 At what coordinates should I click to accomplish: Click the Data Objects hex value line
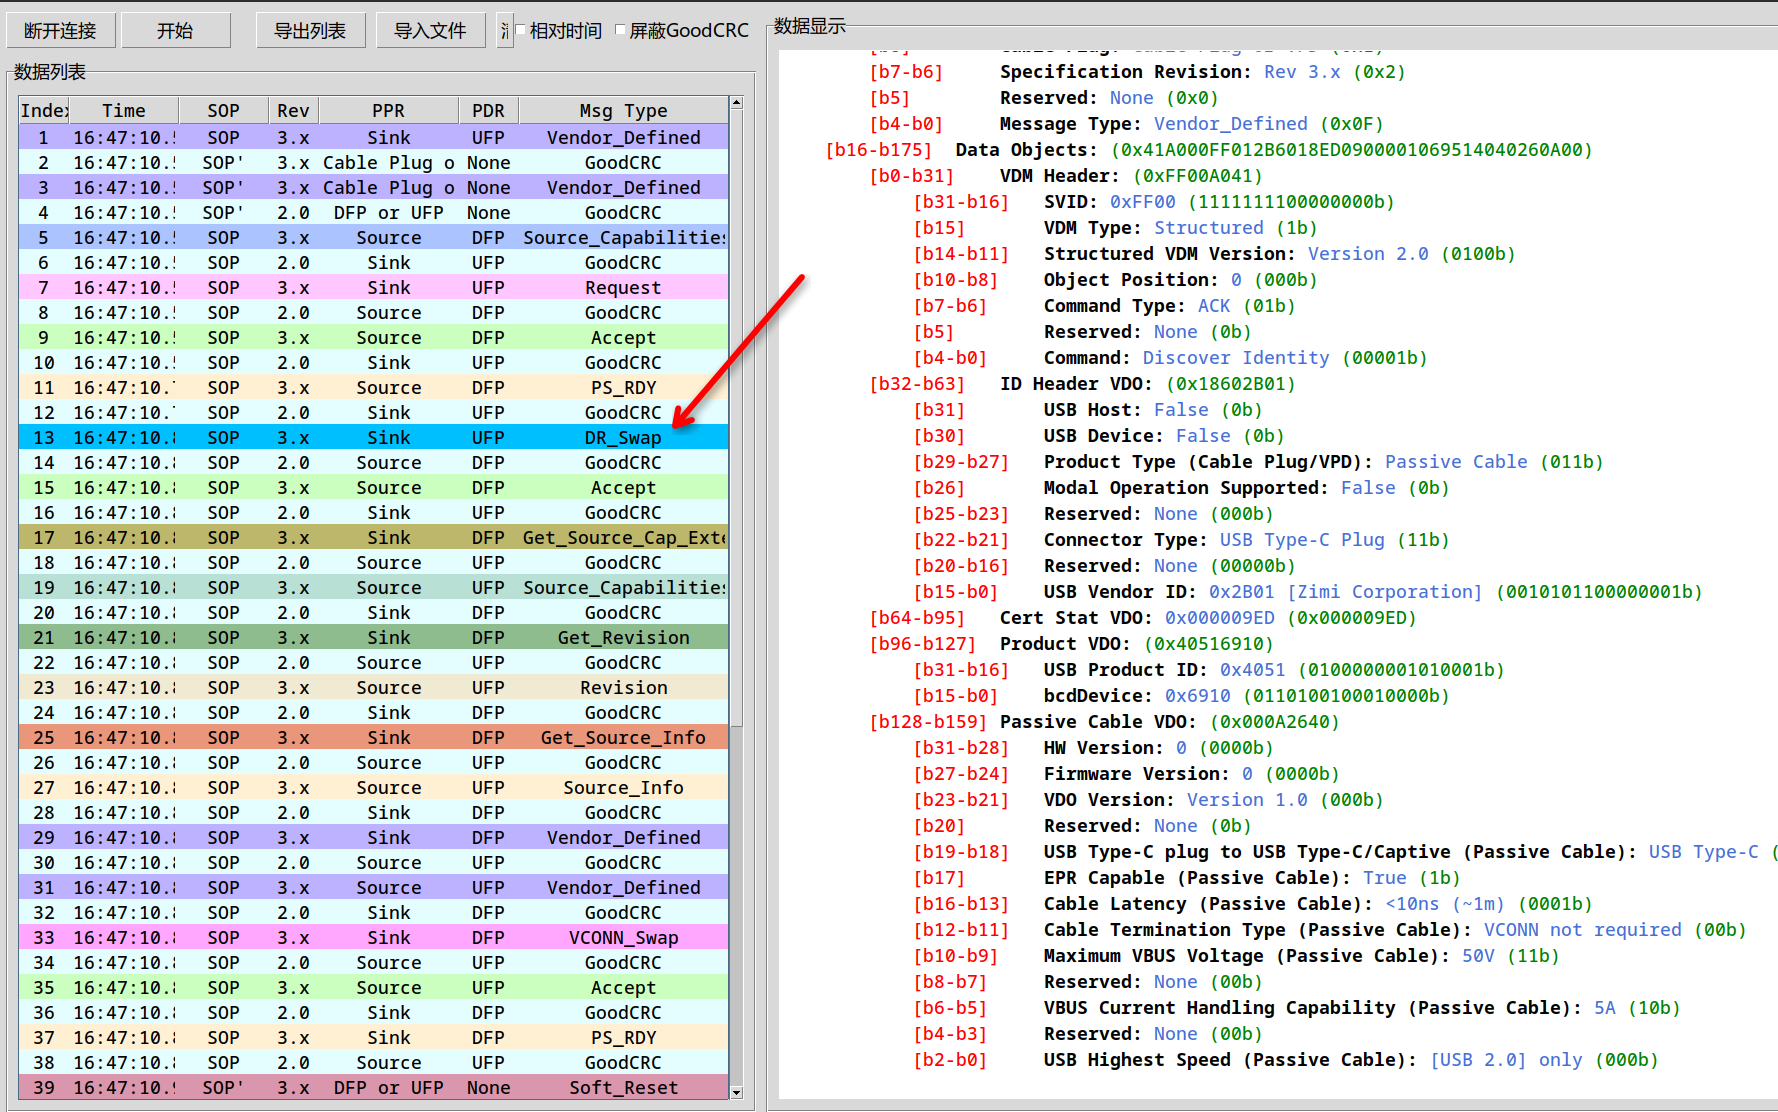point(1209,150)
